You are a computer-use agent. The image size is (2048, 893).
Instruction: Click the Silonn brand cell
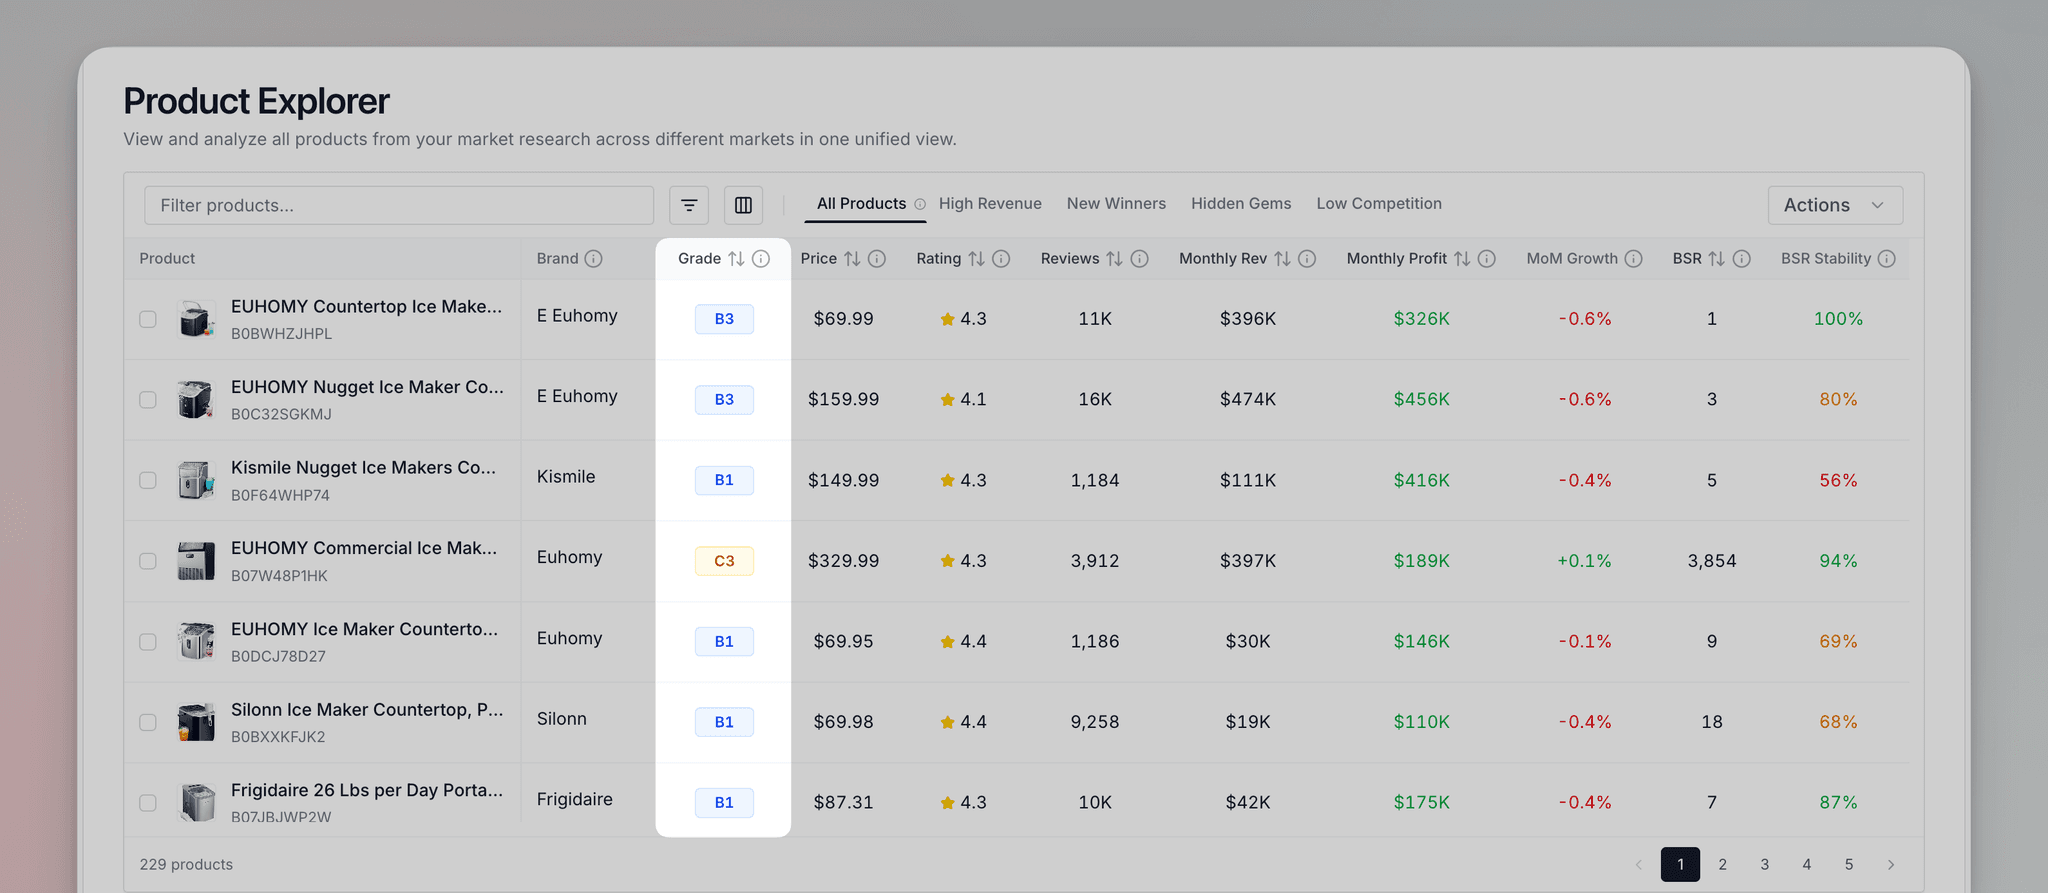[562, 719]
